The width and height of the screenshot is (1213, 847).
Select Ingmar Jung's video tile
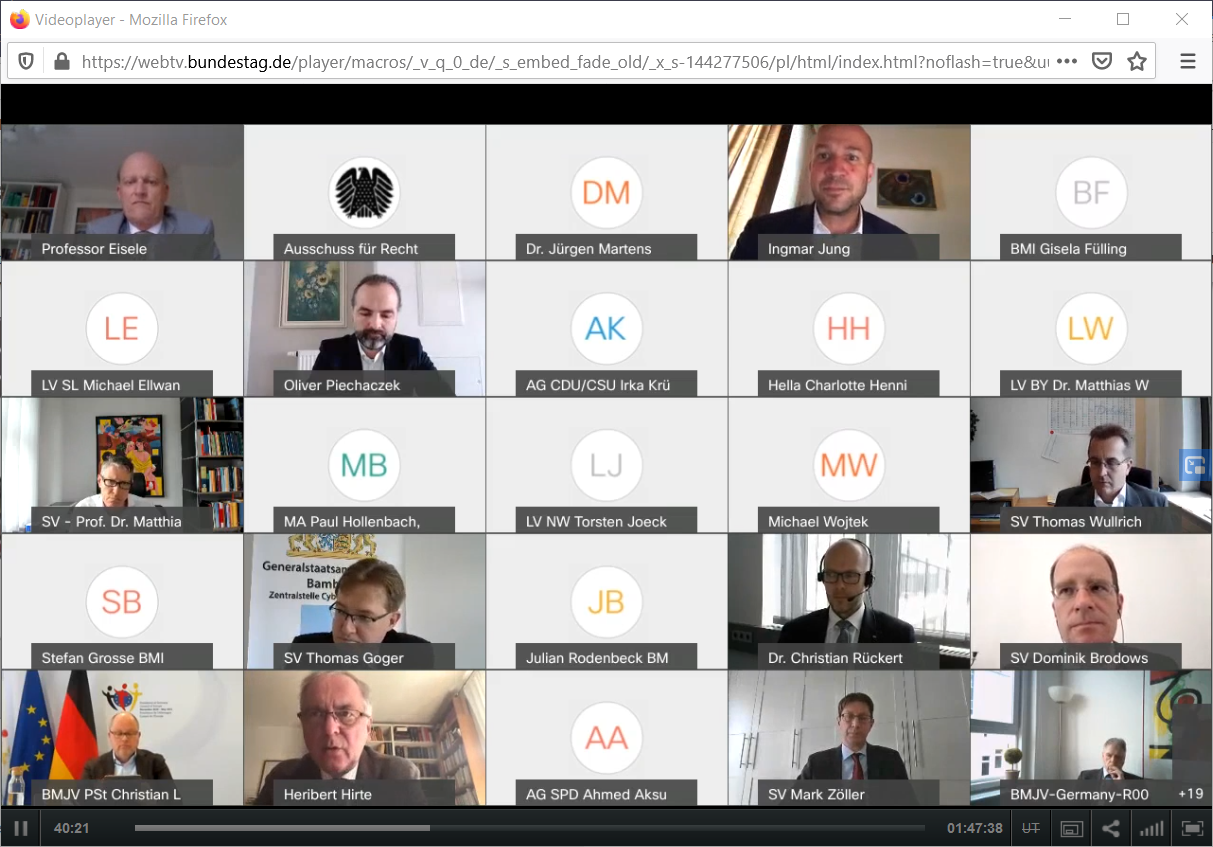[x=849, y=192]
